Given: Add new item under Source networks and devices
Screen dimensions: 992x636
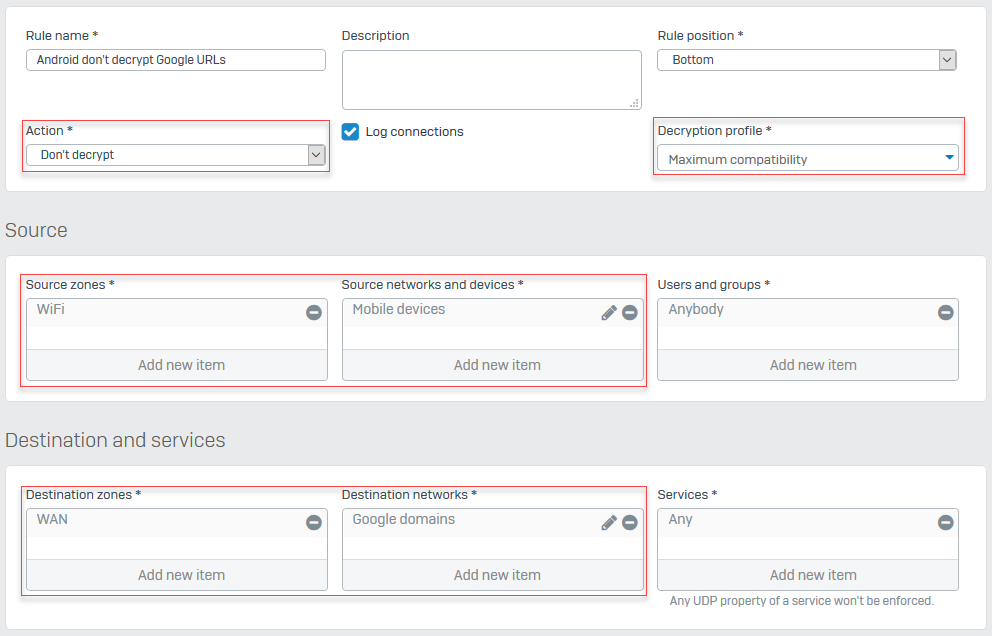Looking at the screenshot, I should point(492,364).
